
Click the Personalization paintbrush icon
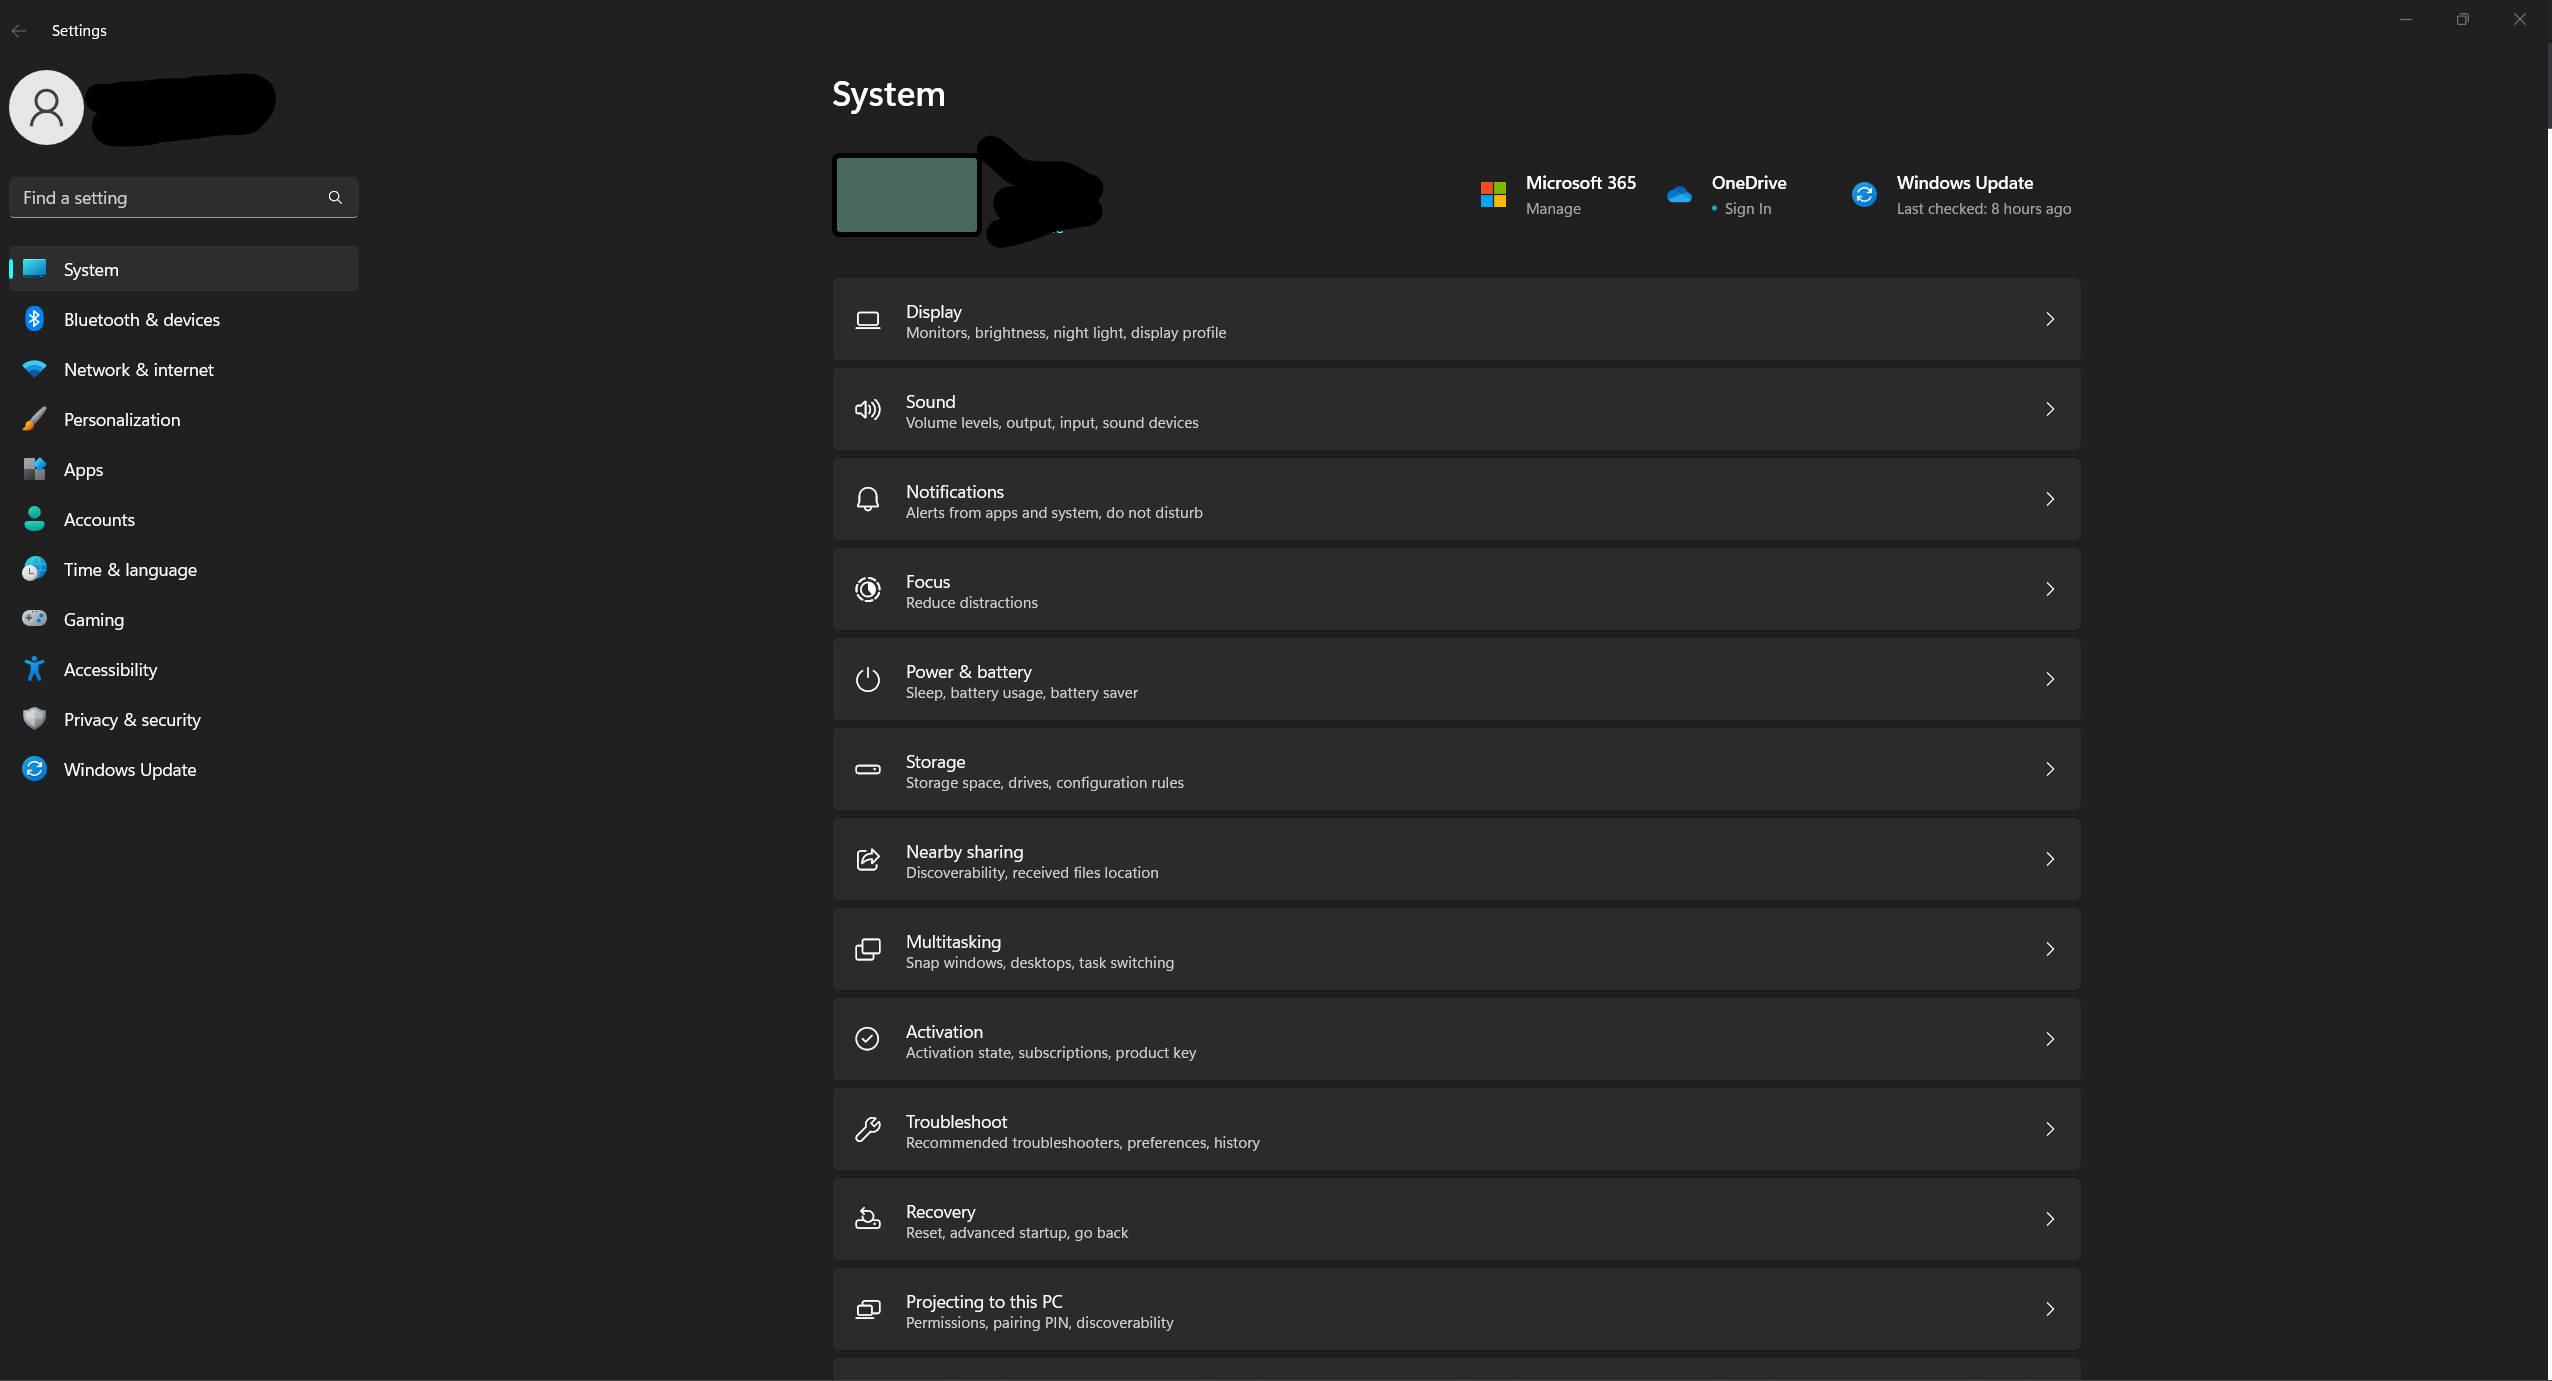(34, 419)
